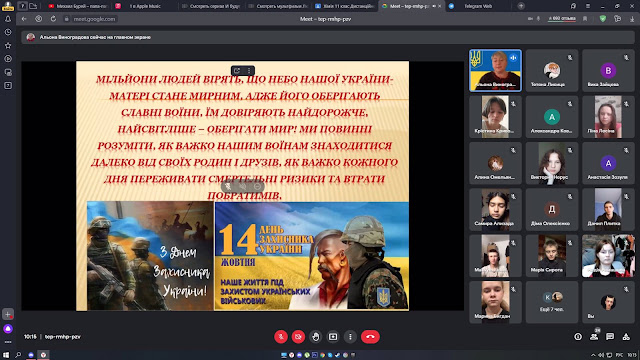
Task: Open the green protection shield icon
Action: point(603,19)
